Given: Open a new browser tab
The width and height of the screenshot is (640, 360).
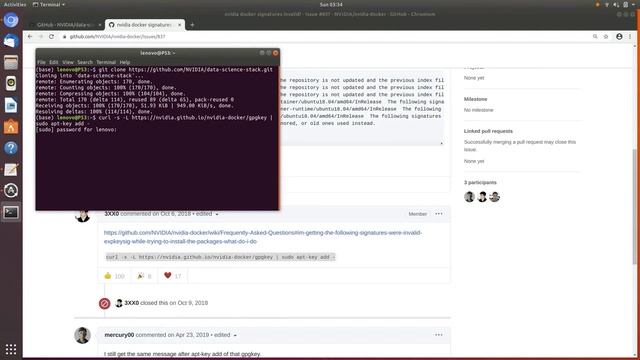Looking at the screenshot, I should [x=192, y=25].
